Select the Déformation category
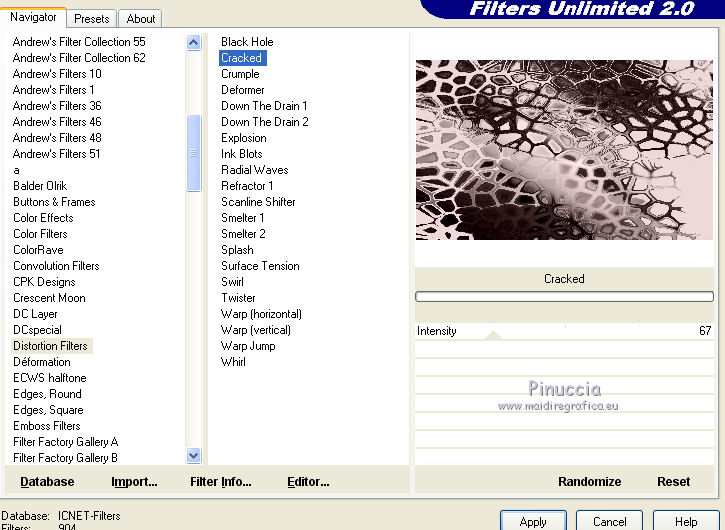 point(42,362)
